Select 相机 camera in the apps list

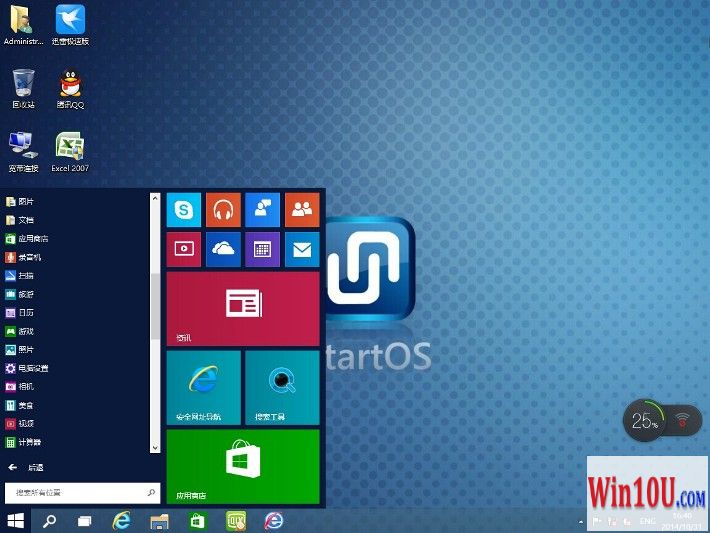pos(19,386)
